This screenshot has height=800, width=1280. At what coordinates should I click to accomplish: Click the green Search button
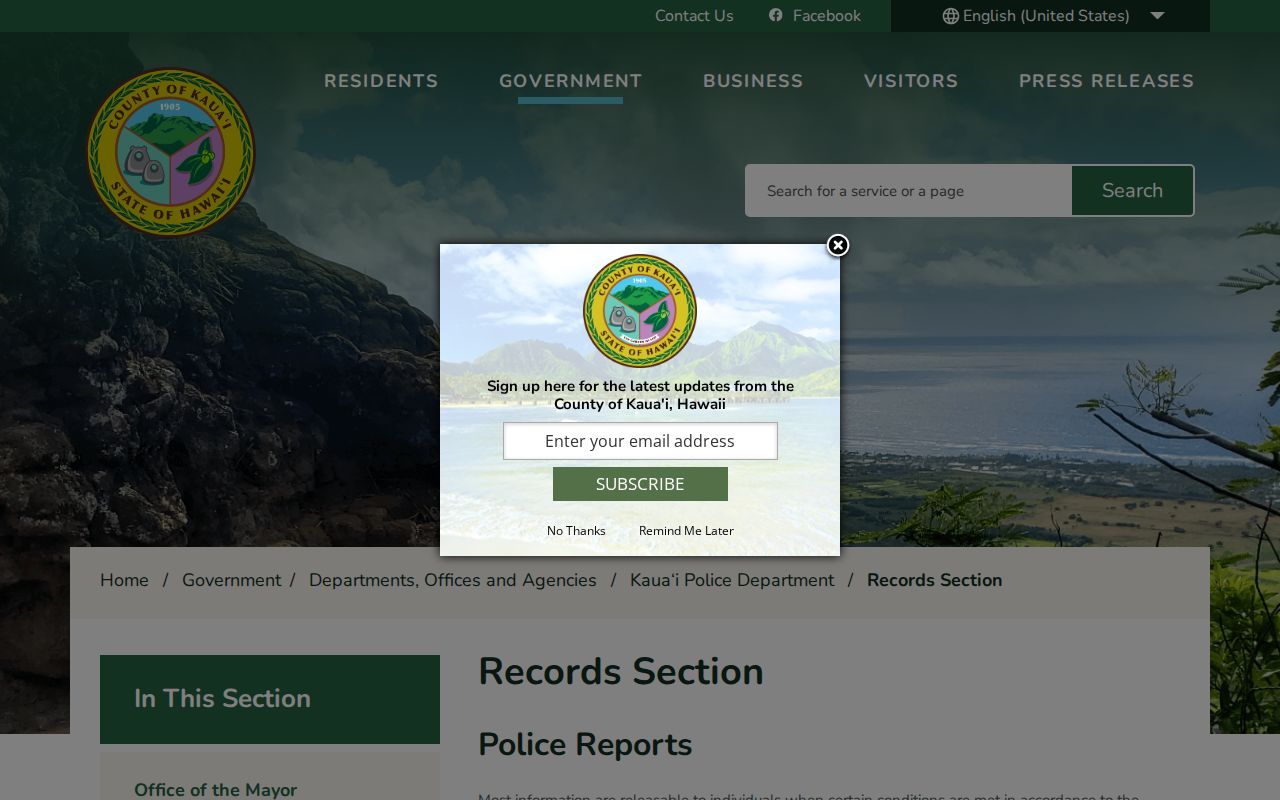coord(1132,190)
